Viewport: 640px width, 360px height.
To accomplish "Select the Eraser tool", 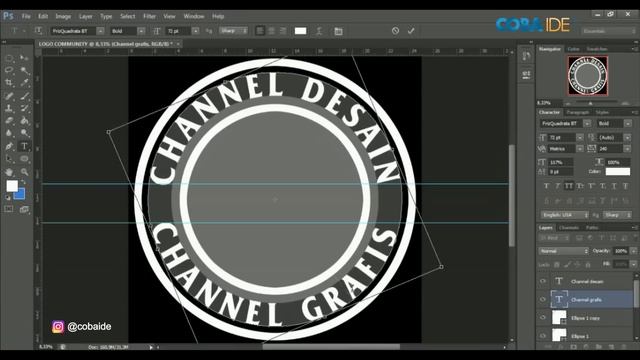I will click(x=9, y=121).
